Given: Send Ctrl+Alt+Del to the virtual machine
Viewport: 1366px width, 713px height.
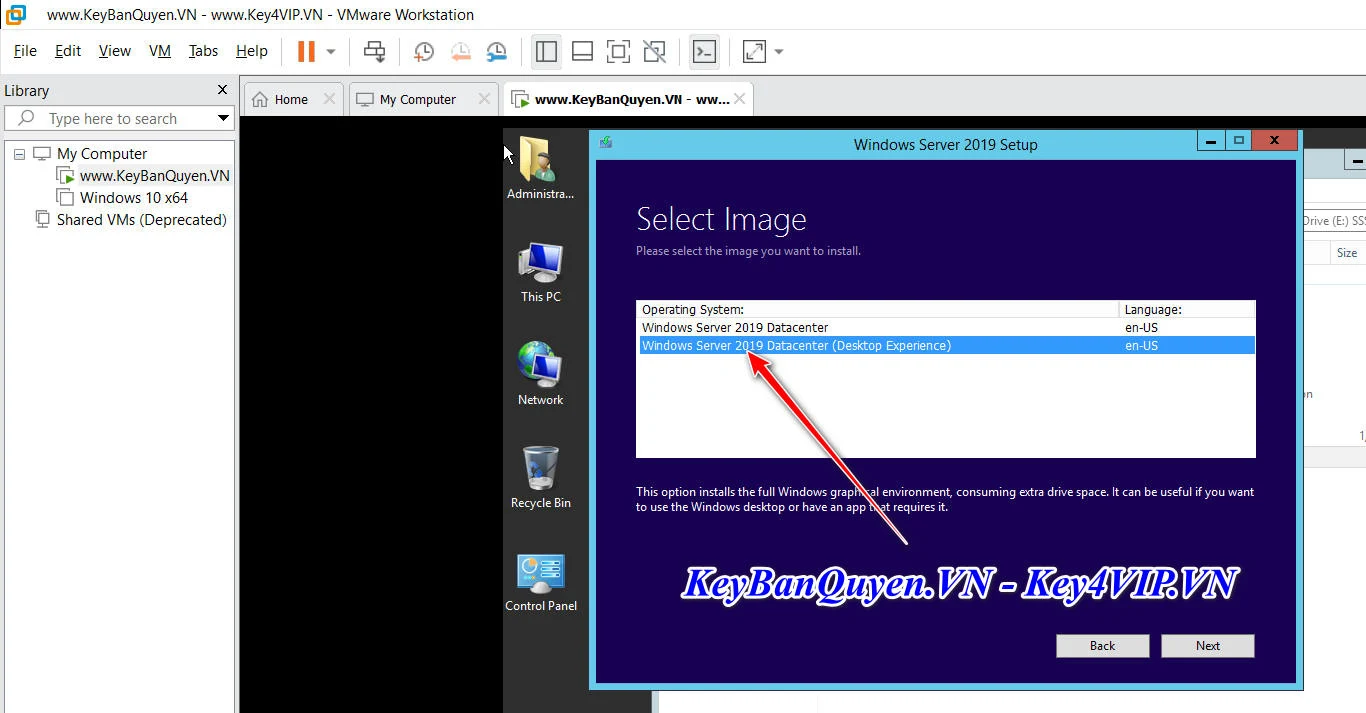Looking at the screenshot, I should (375, 51).
